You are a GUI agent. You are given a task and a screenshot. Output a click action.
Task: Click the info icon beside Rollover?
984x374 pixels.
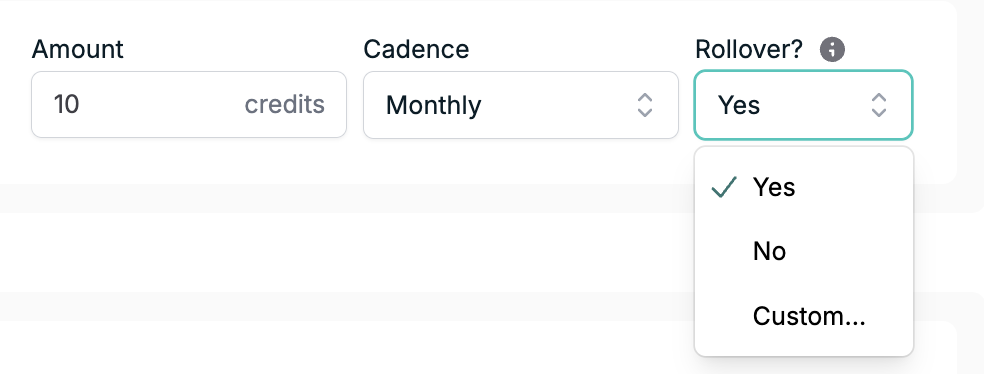click(x=832, y=49)
